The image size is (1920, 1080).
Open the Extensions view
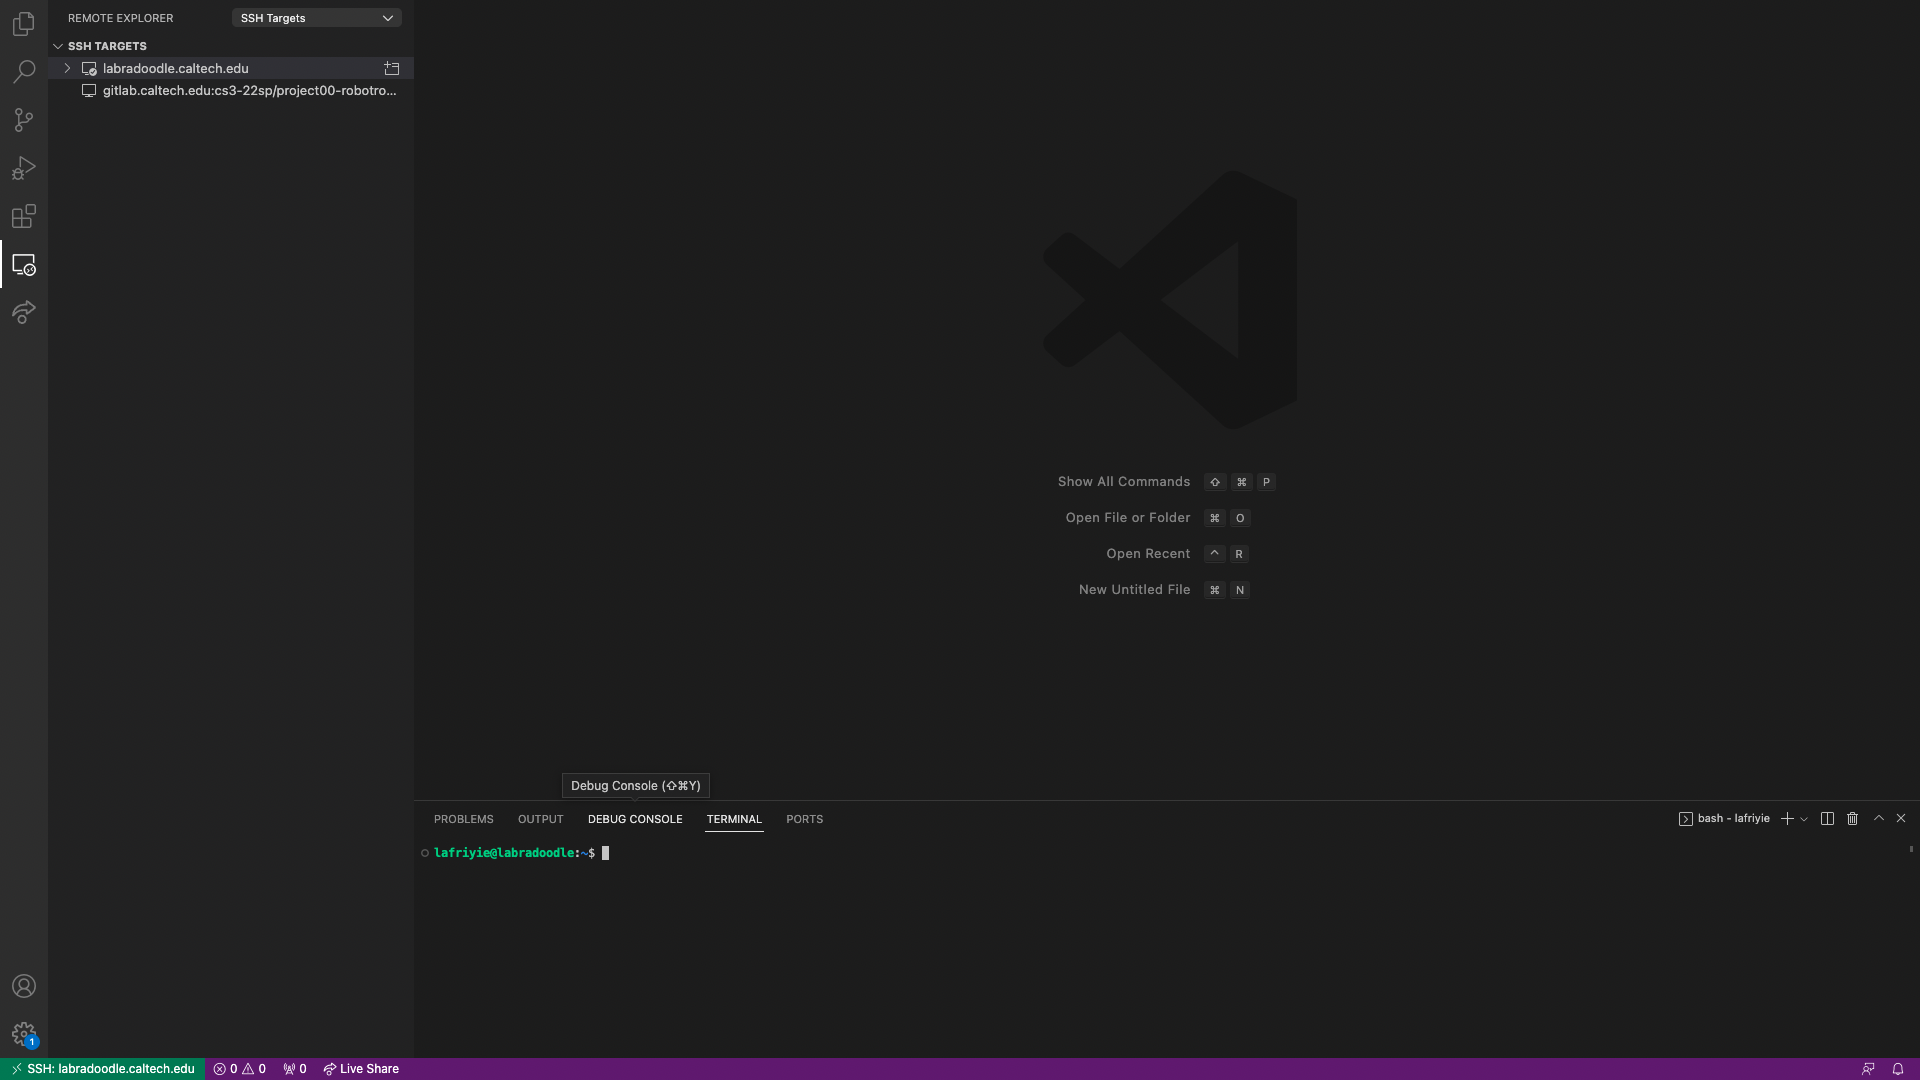[x=24, y=216]
